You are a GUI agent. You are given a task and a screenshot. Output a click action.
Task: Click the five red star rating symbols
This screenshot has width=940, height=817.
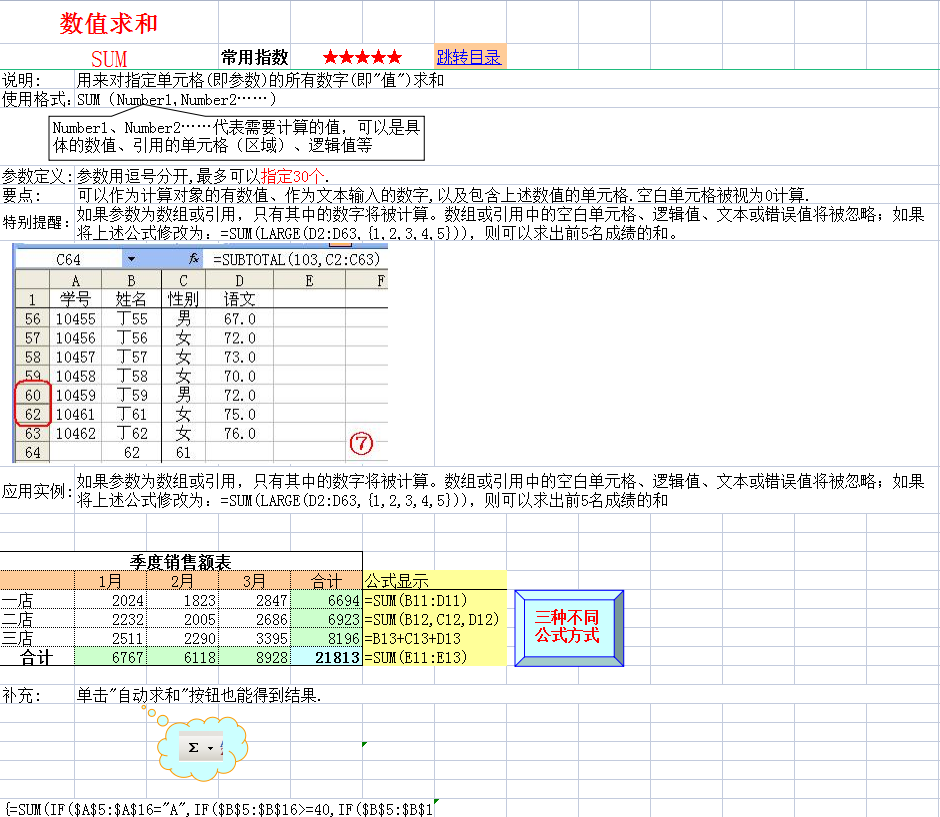click(x=362, y=58)
